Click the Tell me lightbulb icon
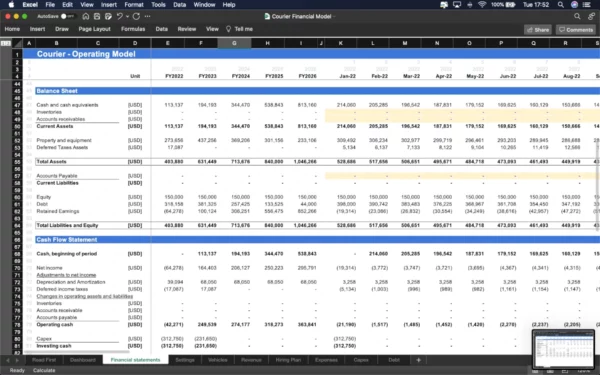 (228, 29)
